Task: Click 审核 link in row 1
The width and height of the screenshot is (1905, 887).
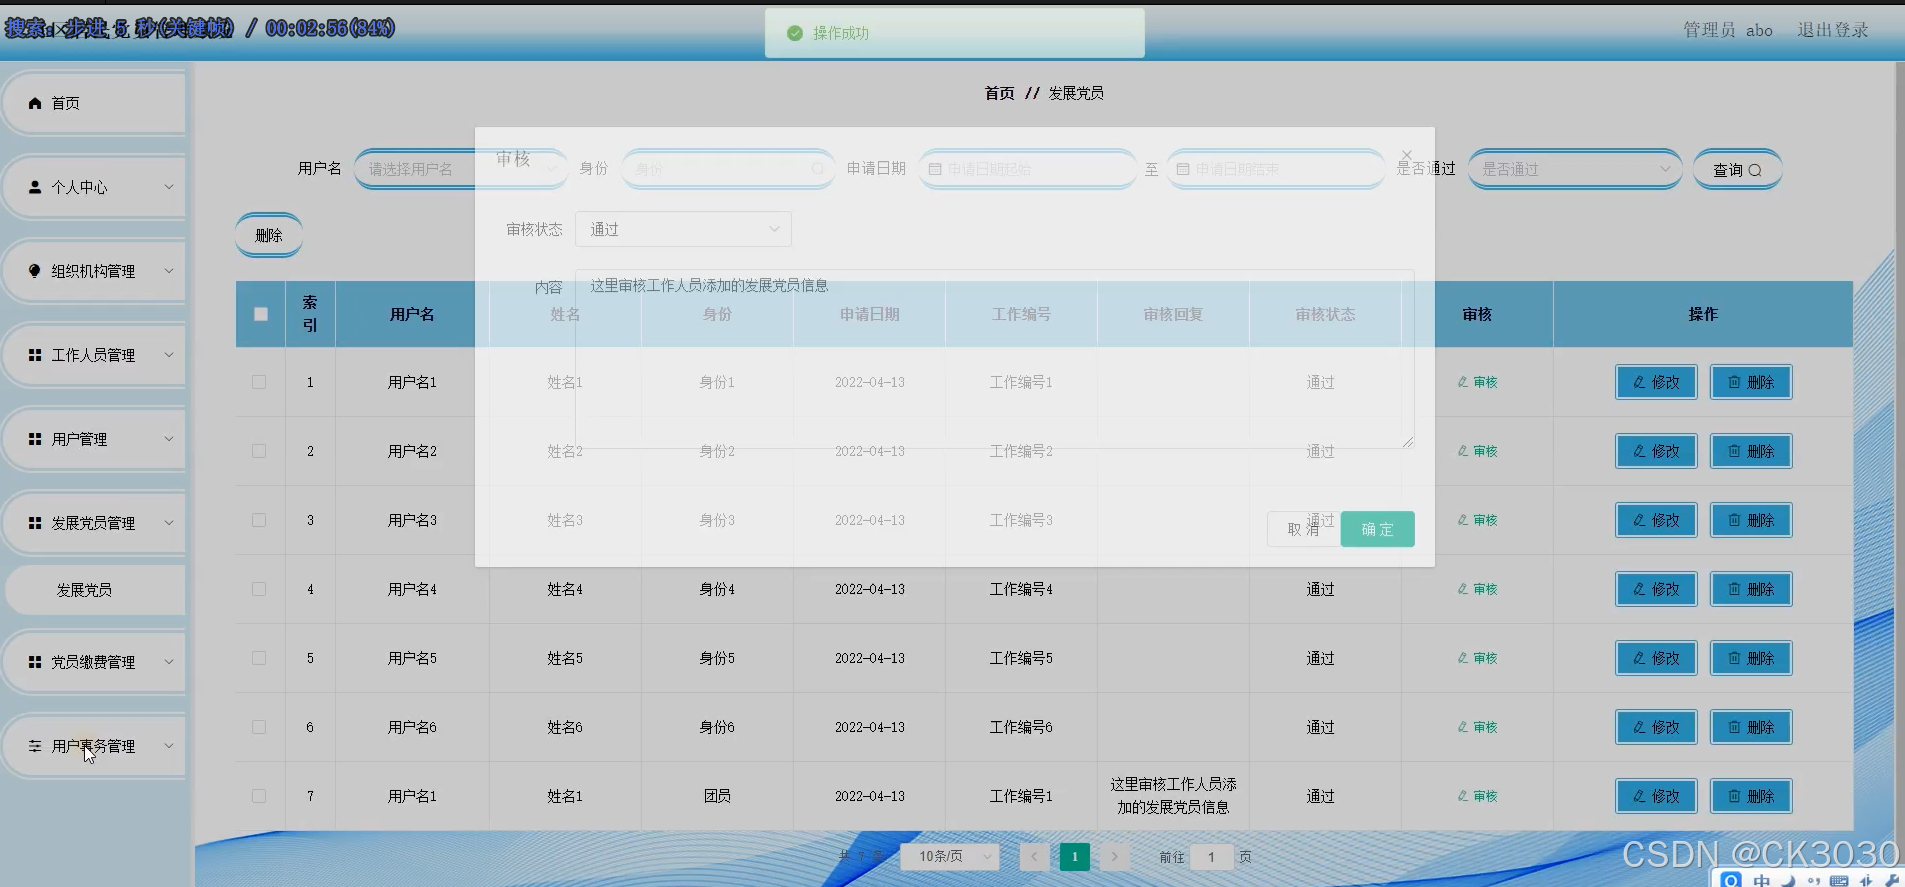Action: [1477, 382]
